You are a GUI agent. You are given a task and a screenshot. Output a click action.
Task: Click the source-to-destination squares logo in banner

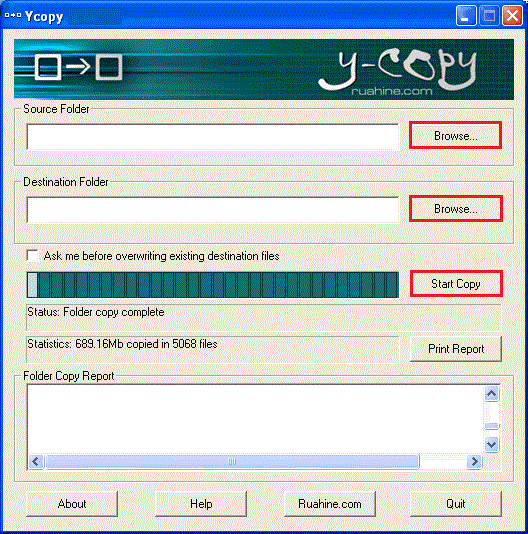78,67
